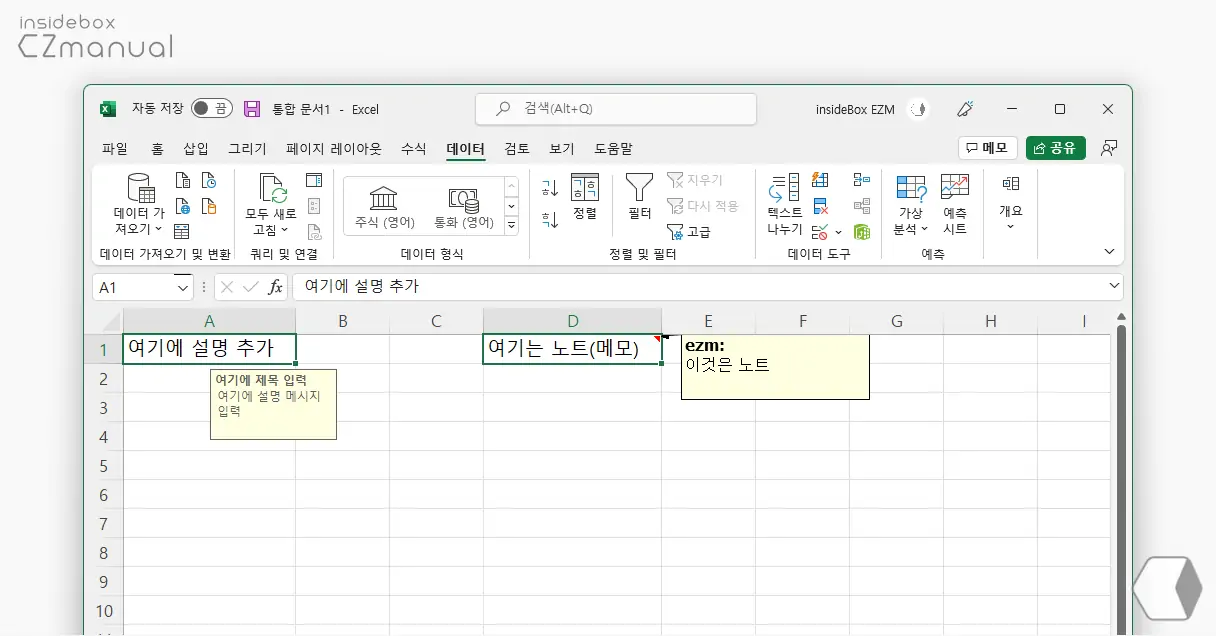Open the Help (도움말) tab
Viewport: 1216px width, 636px height.
point(613,148)
